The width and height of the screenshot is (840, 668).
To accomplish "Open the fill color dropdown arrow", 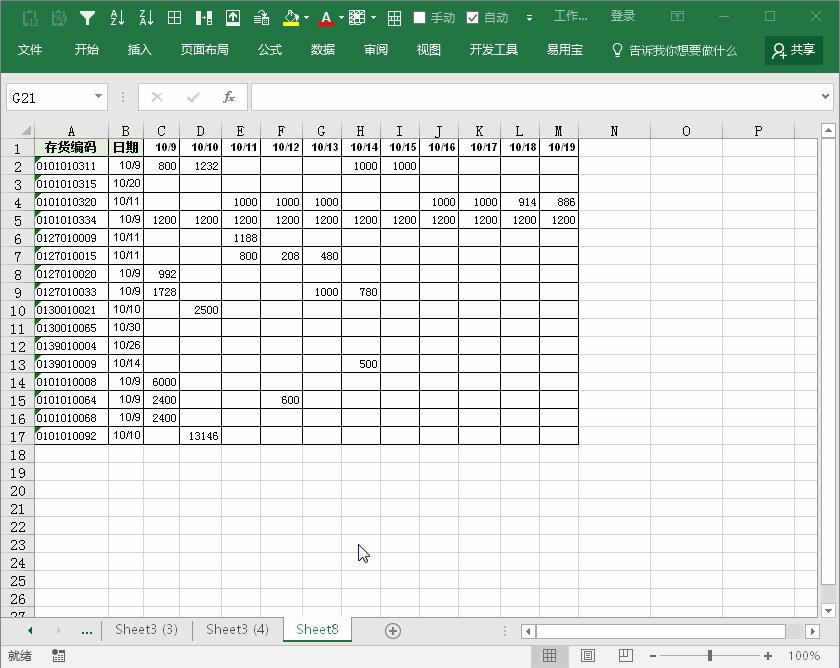I will (306, 17).
